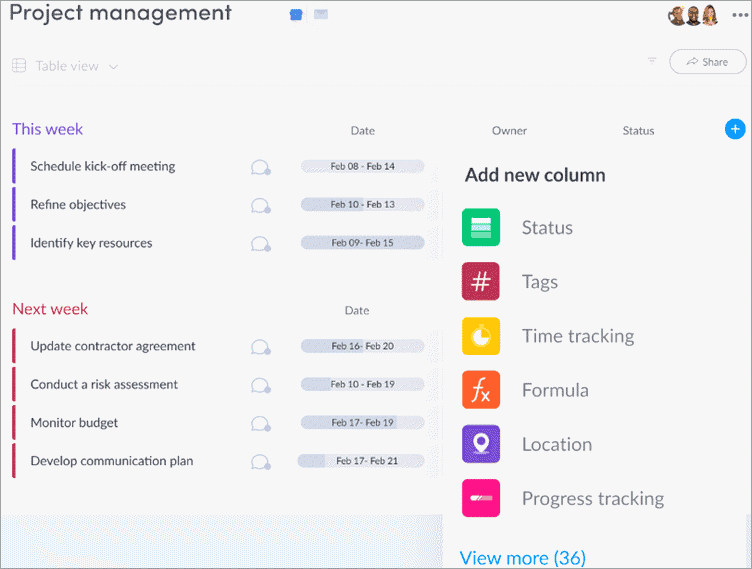This screenshot has width=752, height=569.
Task: Select the orange Formula fx icon
Action: [481, 390]
